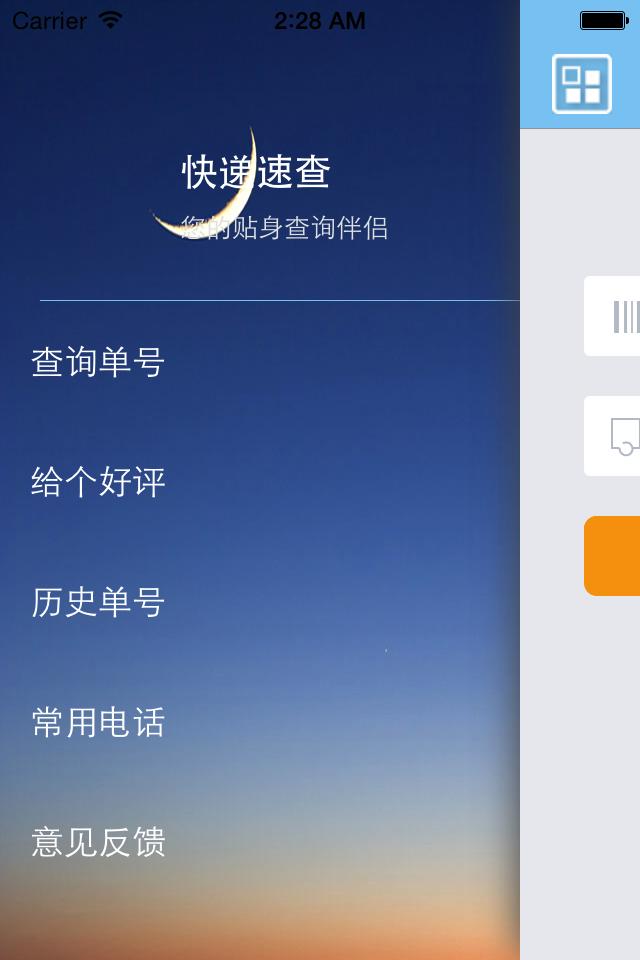Tap the barcode scan icon
This screenshot has width=640, height=960.
[627, 317]
